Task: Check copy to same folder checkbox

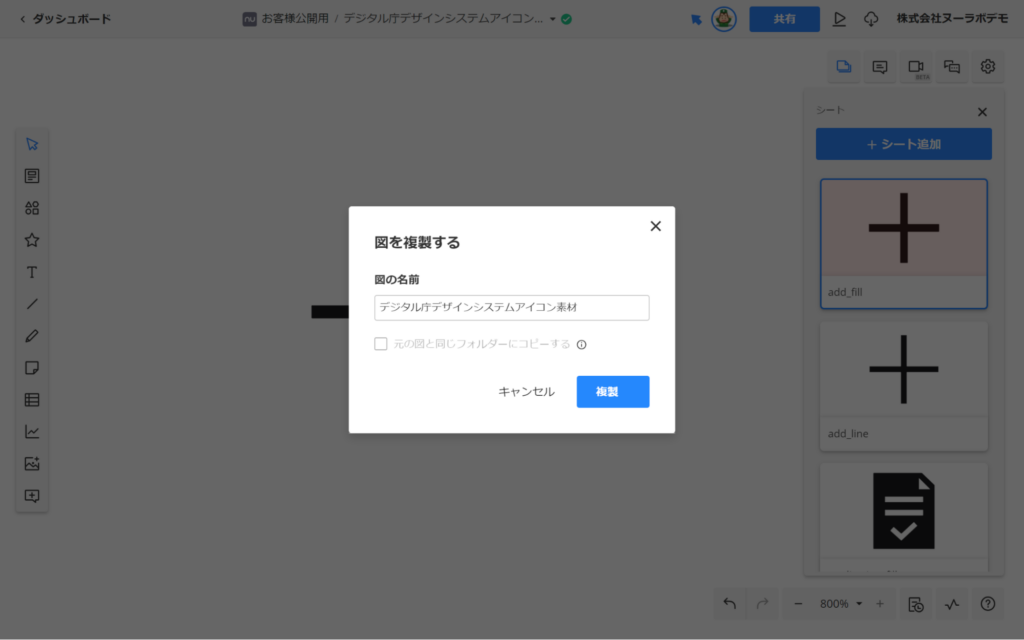Action: [381, 344]
